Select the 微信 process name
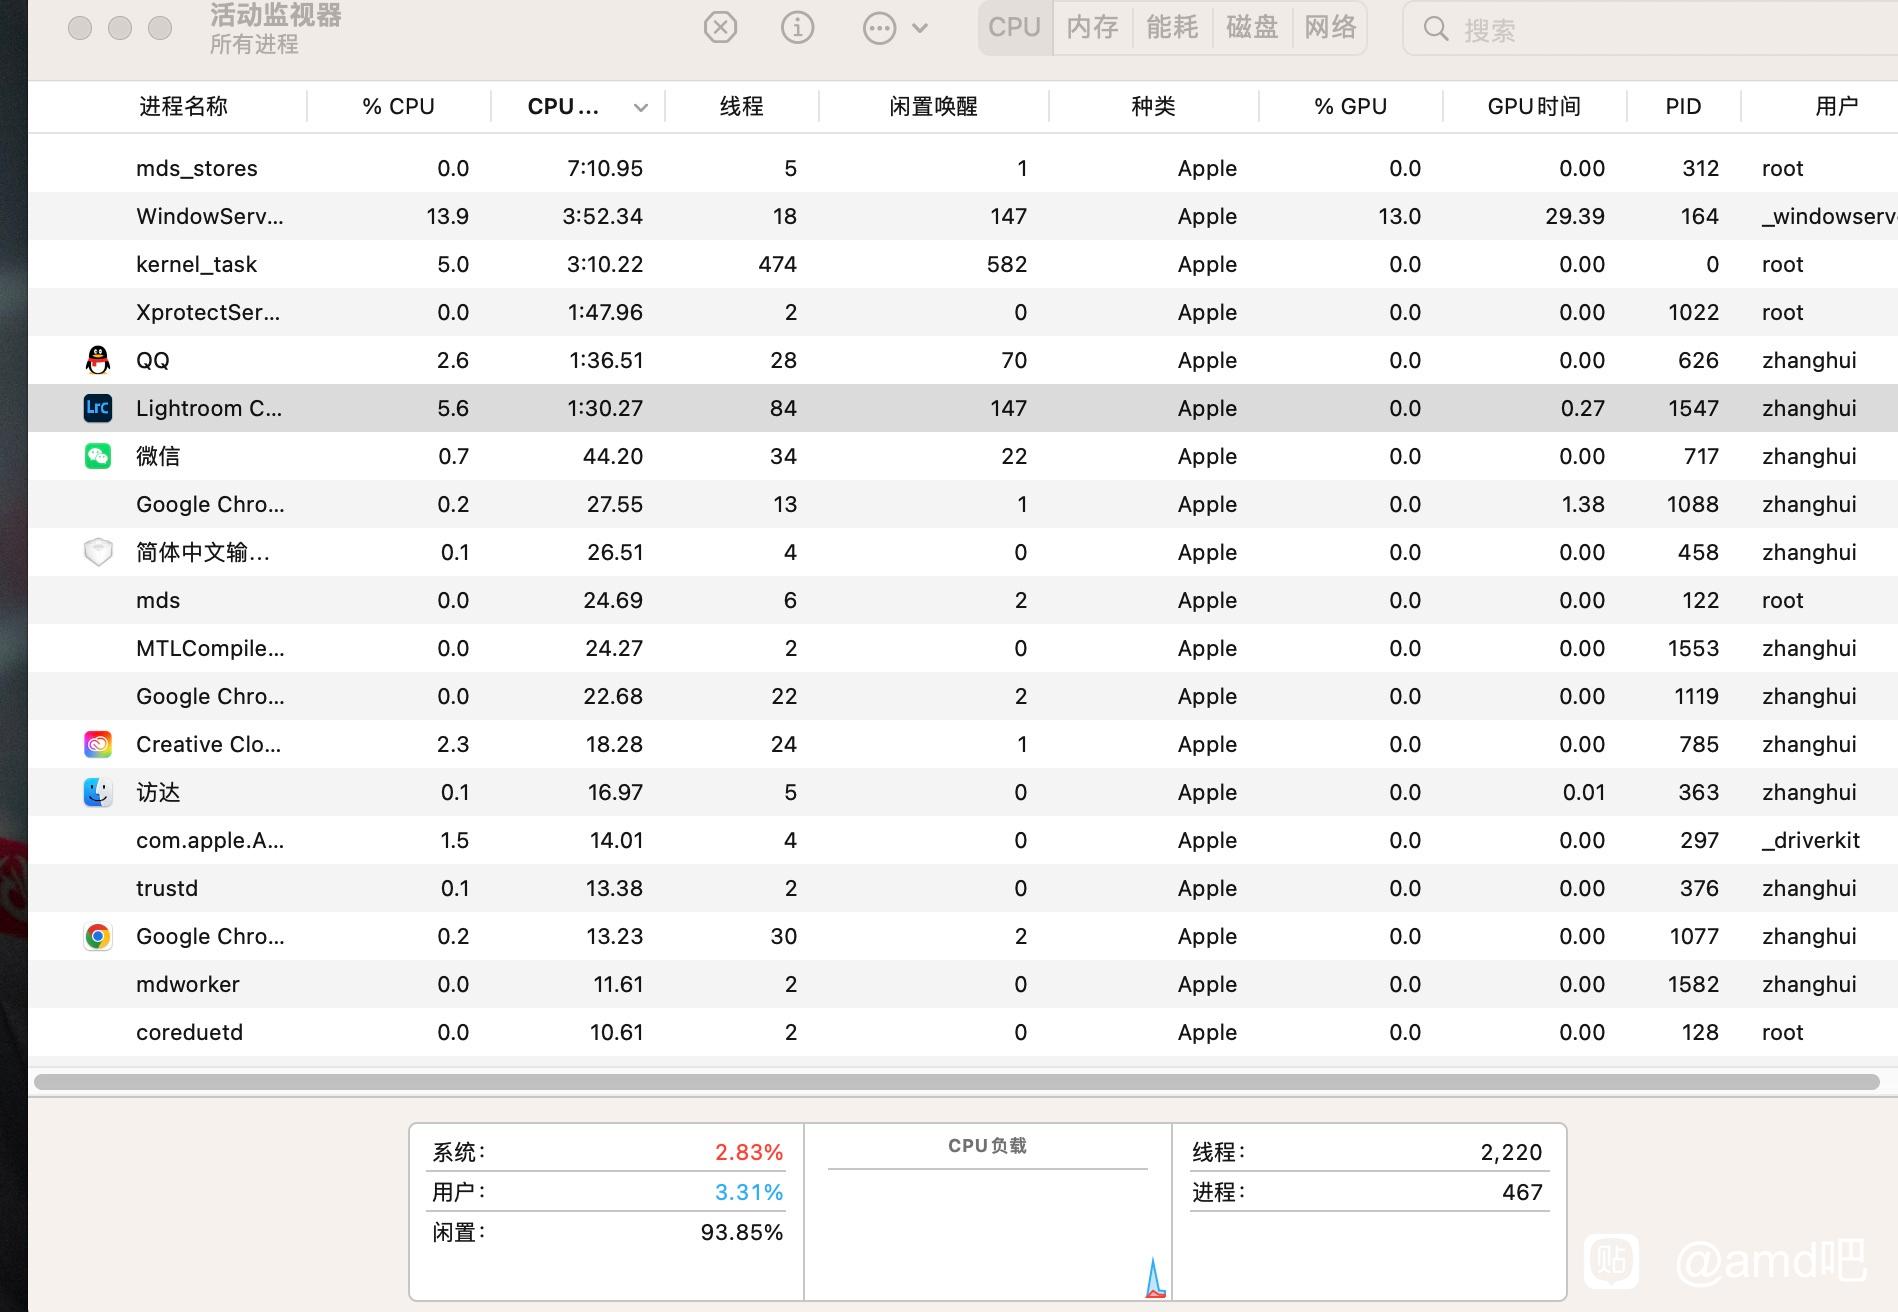 pyautogui.click(x=158, y=456)
